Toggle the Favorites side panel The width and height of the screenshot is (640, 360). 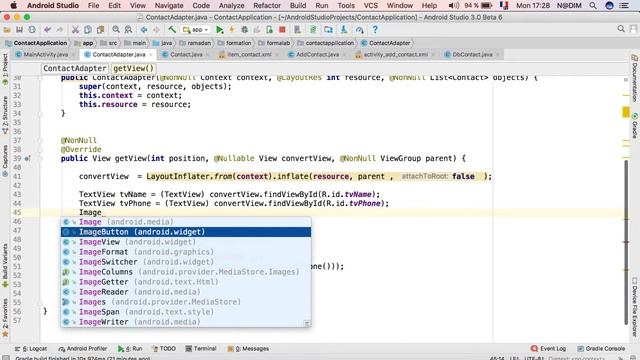5,318
